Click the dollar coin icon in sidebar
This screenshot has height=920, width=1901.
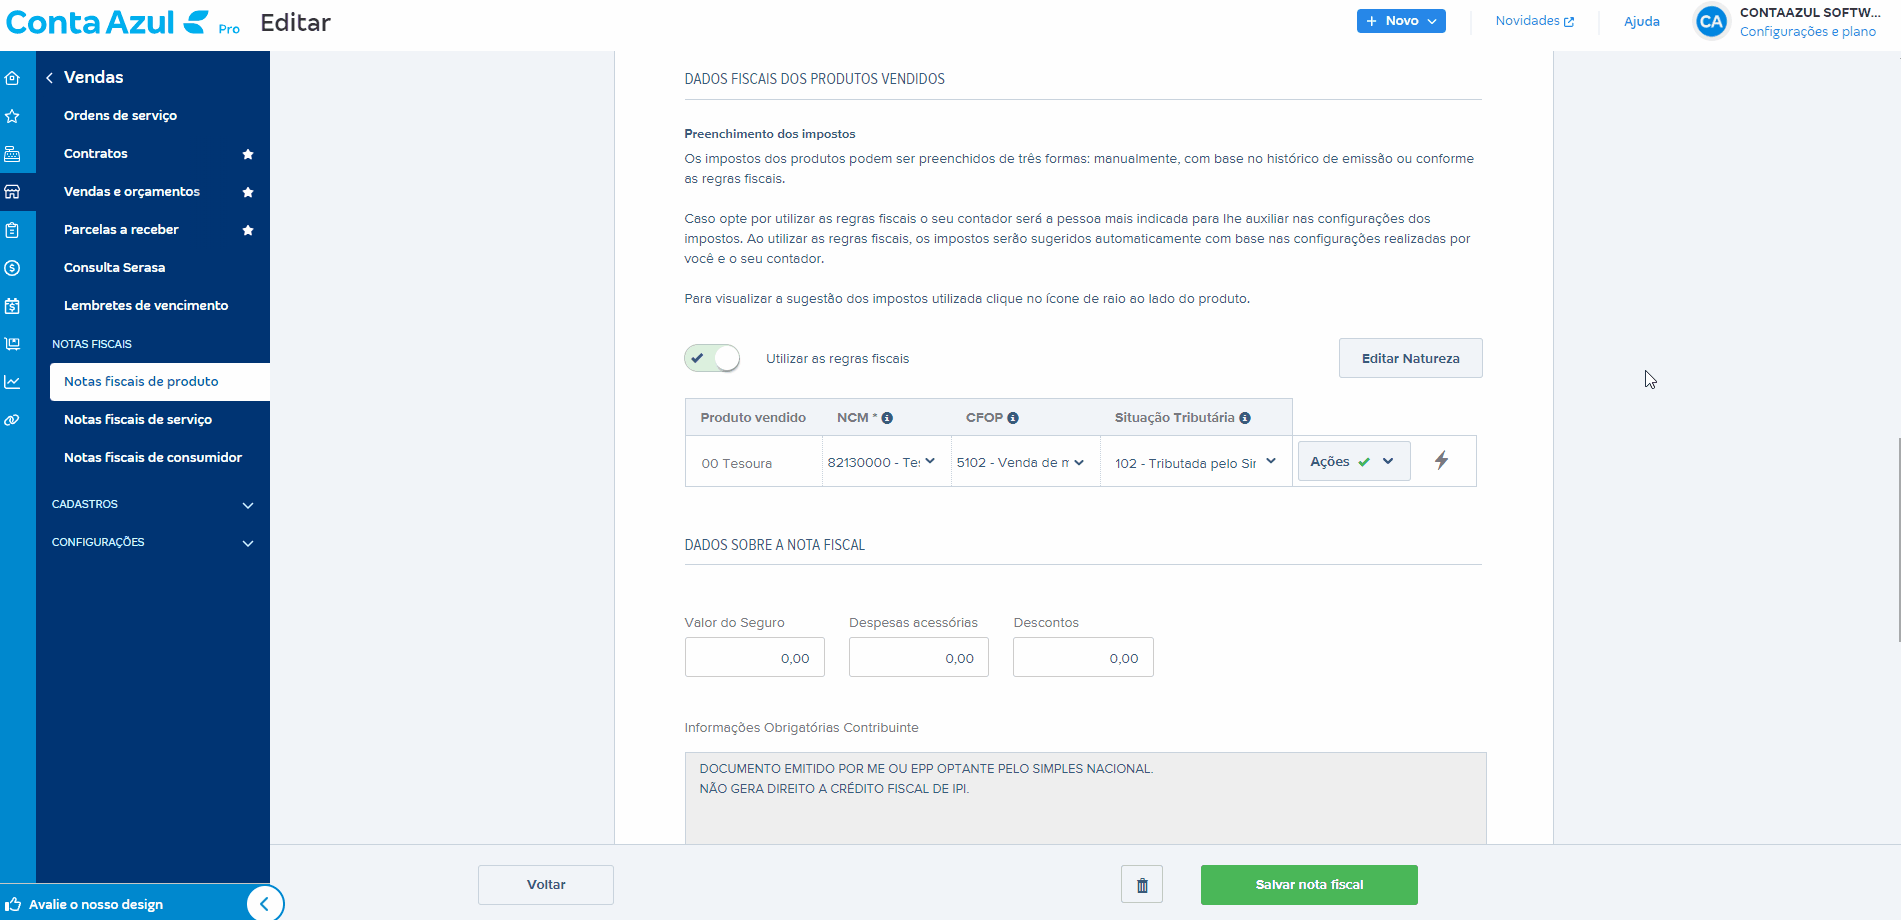click(13, 268)
